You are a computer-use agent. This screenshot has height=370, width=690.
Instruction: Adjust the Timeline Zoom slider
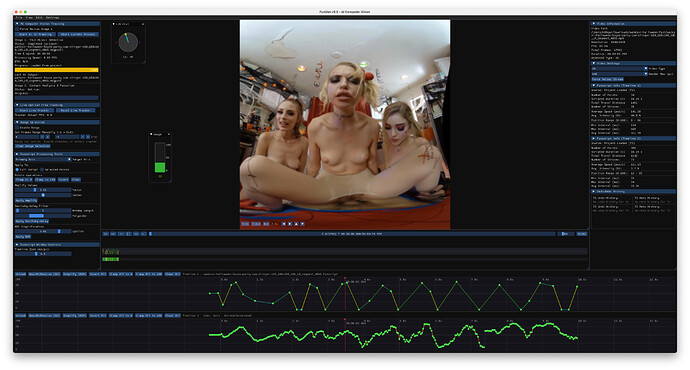[43, 254]
